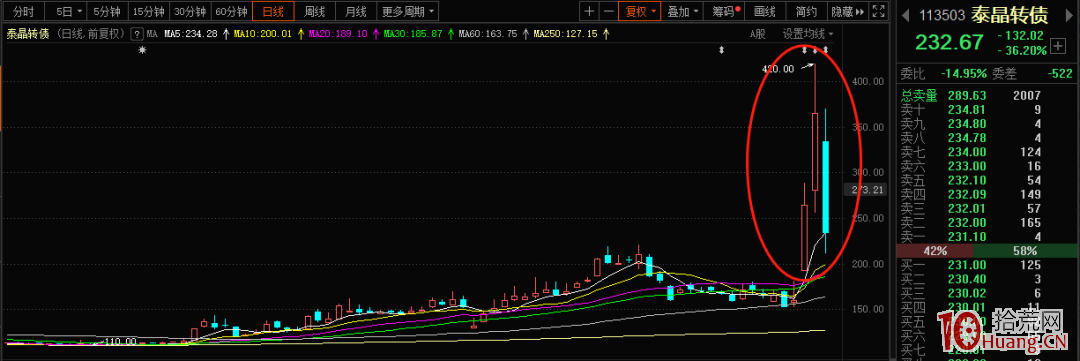The width and height of the screenshot is (1080, 361).
Task: Open the 复权 dropdown
Action: coord(641,11)
